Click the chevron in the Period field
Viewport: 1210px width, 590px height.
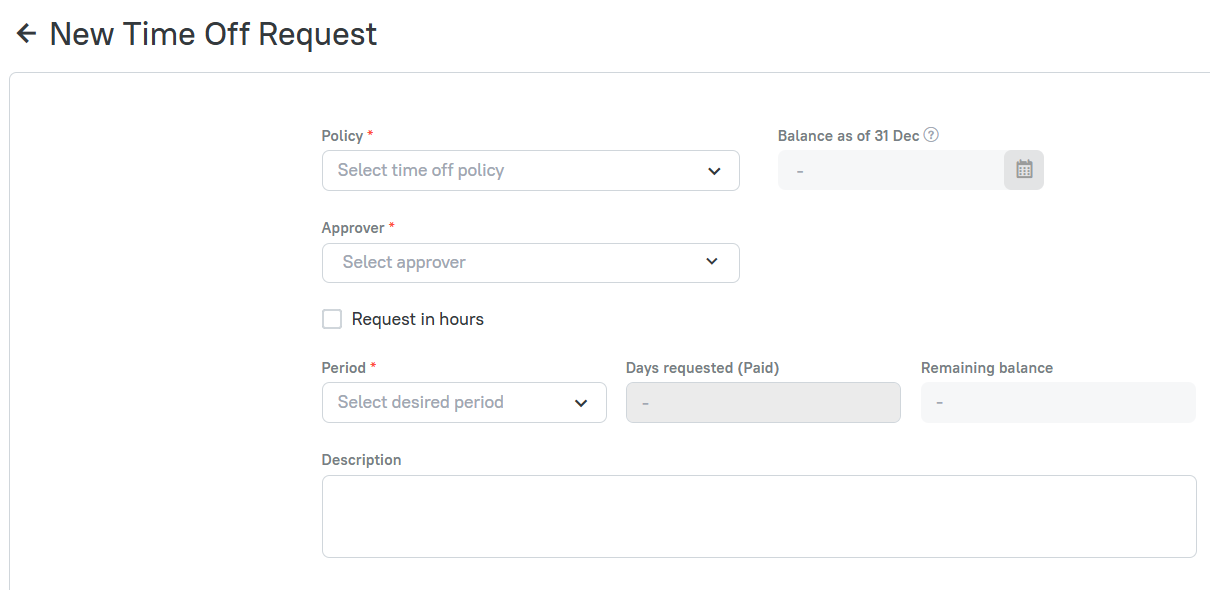(x=581, y=403)
